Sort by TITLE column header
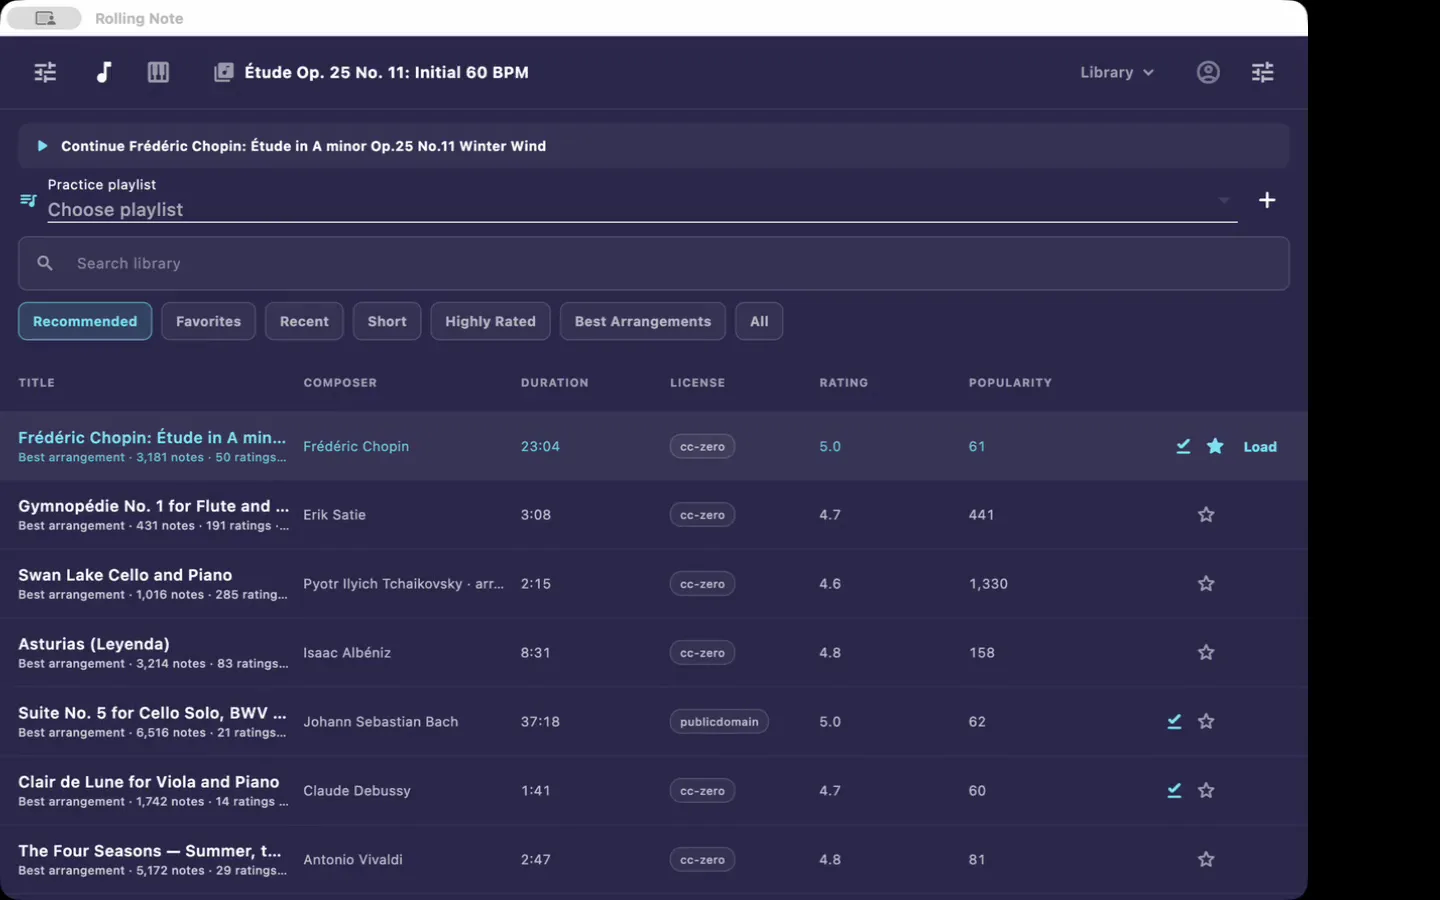Viewport: 1440px width, 900px height. pyautogui.click(x=37, y=383)
